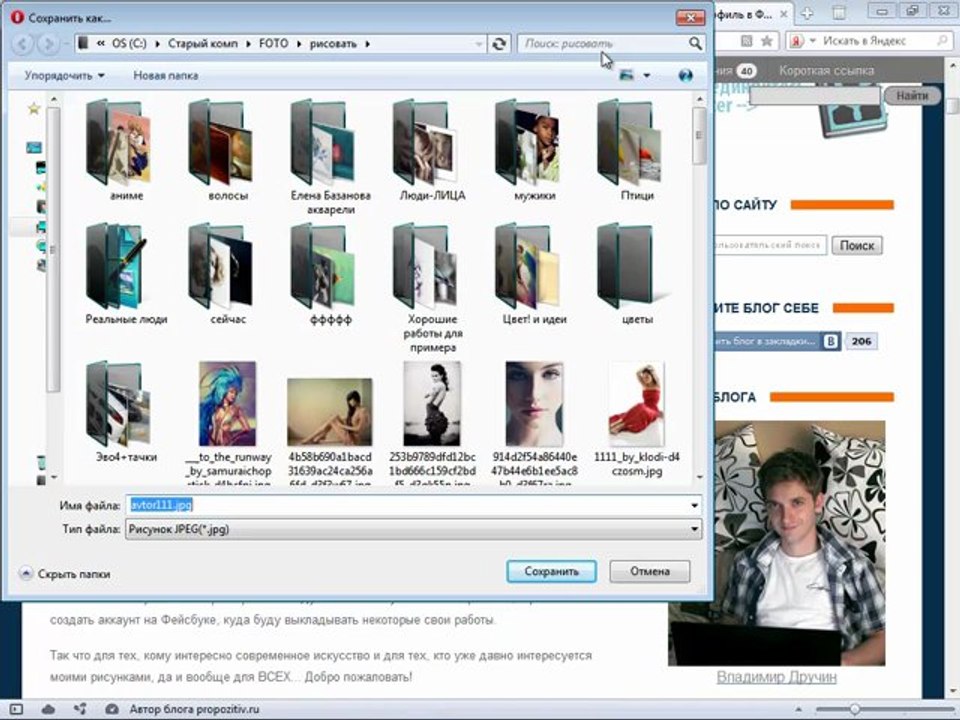Viewport: 960px width, 720px height.
Task: Open the Упорядочить dropdown menu
Action: (64, 75)
